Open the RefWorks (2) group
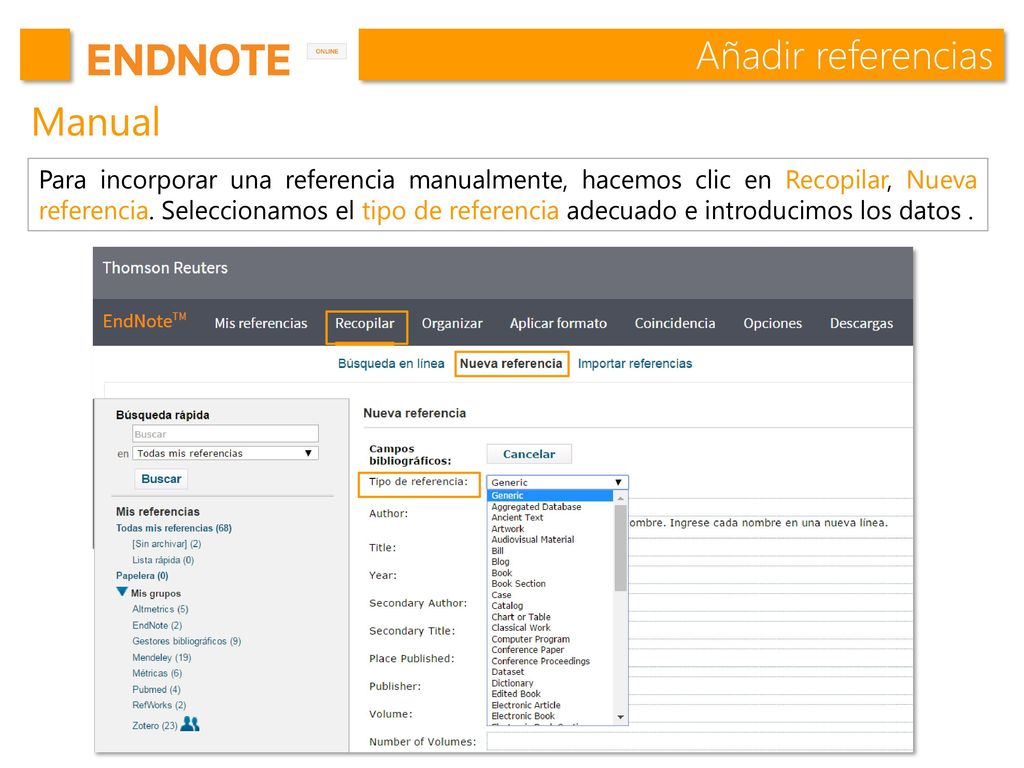Viewport: 1024px width, 768px height. 159,705
